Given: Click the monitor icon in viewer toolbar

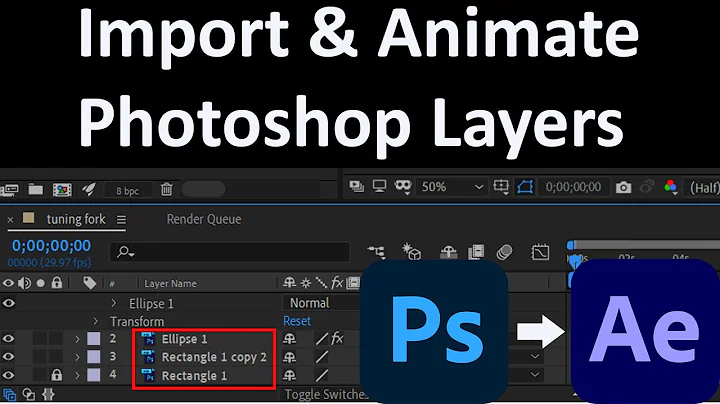Looking at the screenshot, I should point(379,186).
